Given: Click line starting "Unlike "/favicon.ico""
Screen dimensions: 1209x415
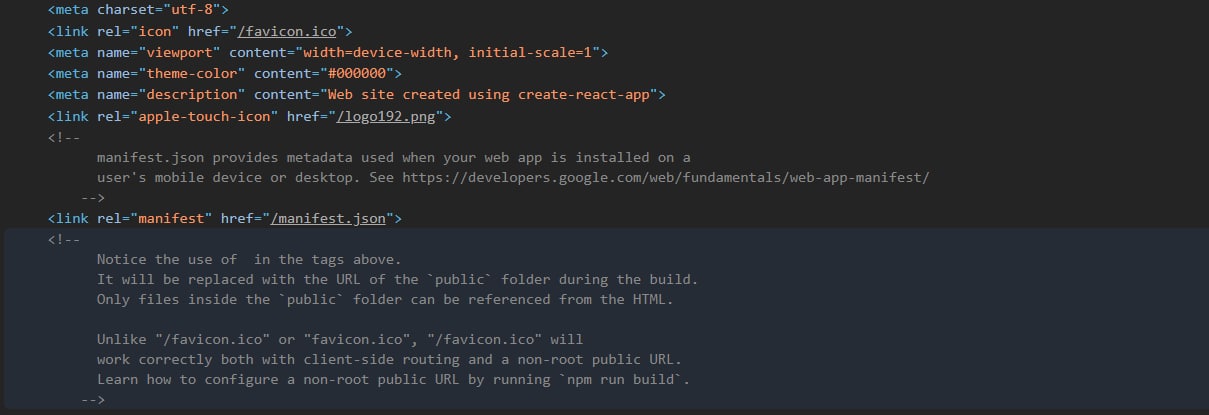Looking at the screenshot, I should tap(340, 339).
